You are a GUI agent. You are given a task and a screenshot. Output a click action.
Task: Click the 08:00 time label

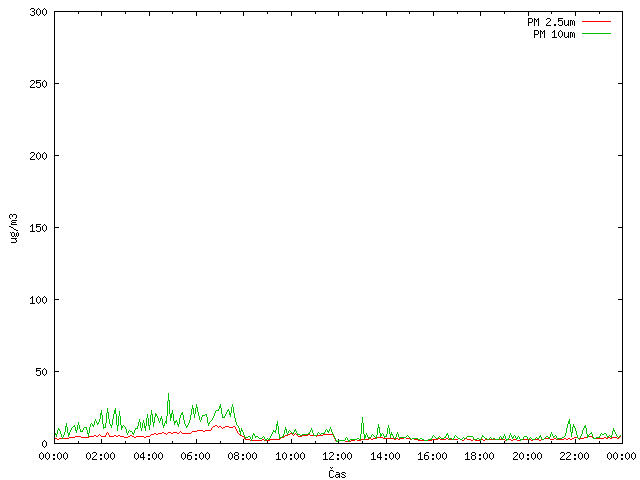[243, 456]
